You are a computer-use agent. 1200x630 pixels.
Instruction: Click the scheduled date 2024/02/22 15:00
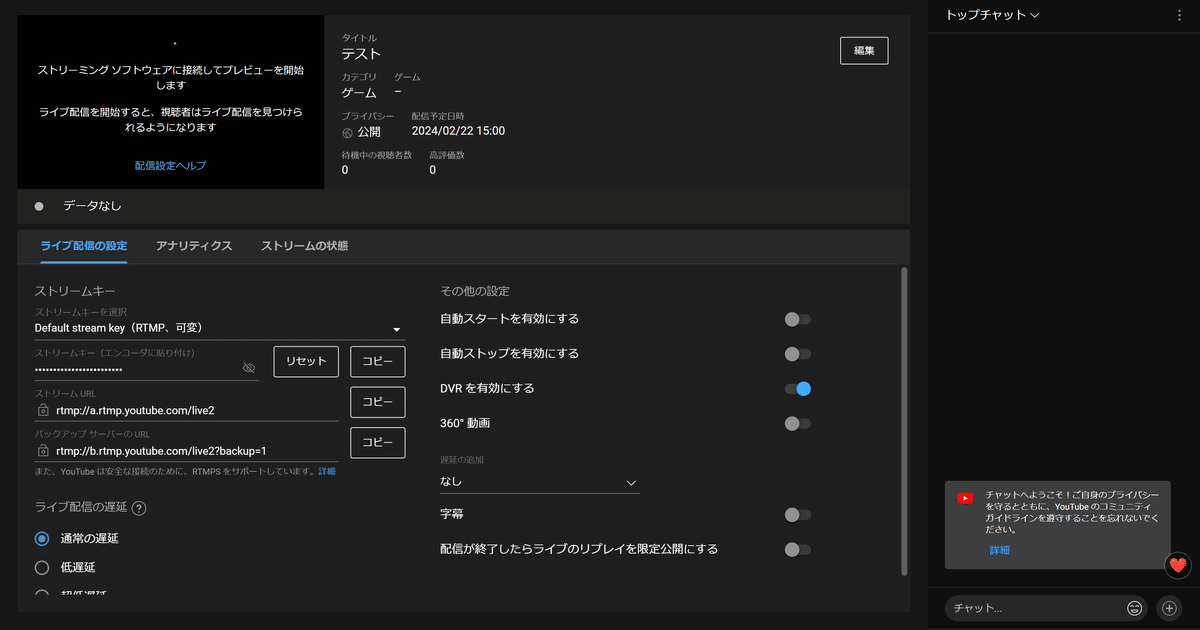tap(458, 131)
